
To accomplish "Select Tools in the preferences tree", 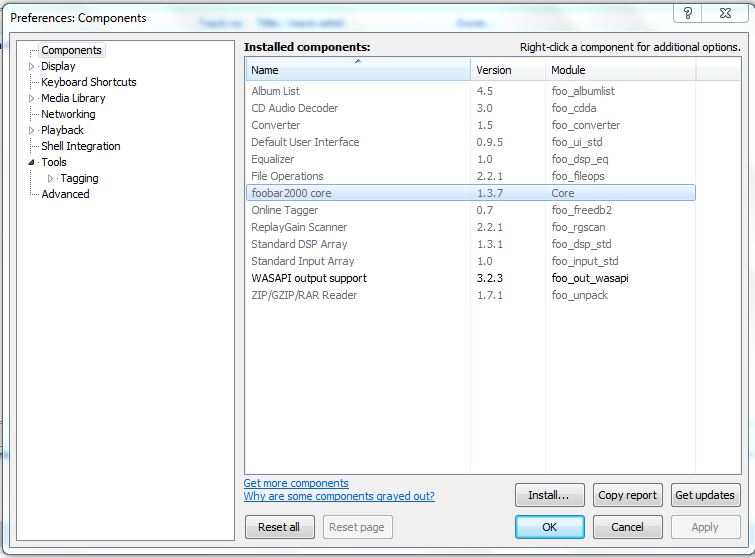I will [x=54, y=162].
